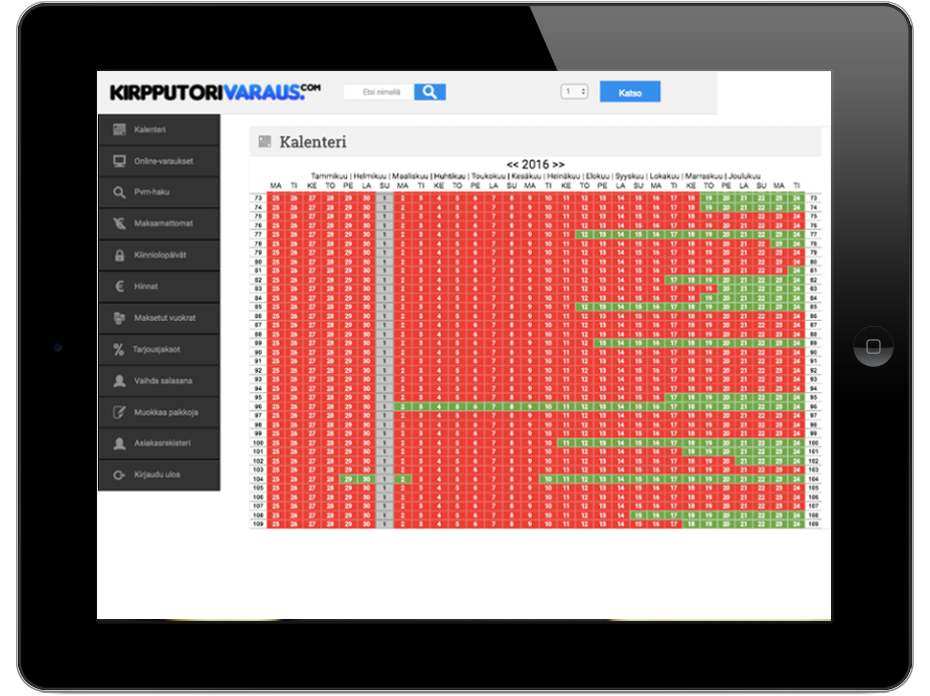Open Online-varaukset monitor icon in sidebar
930x696 pixels.
119,161
